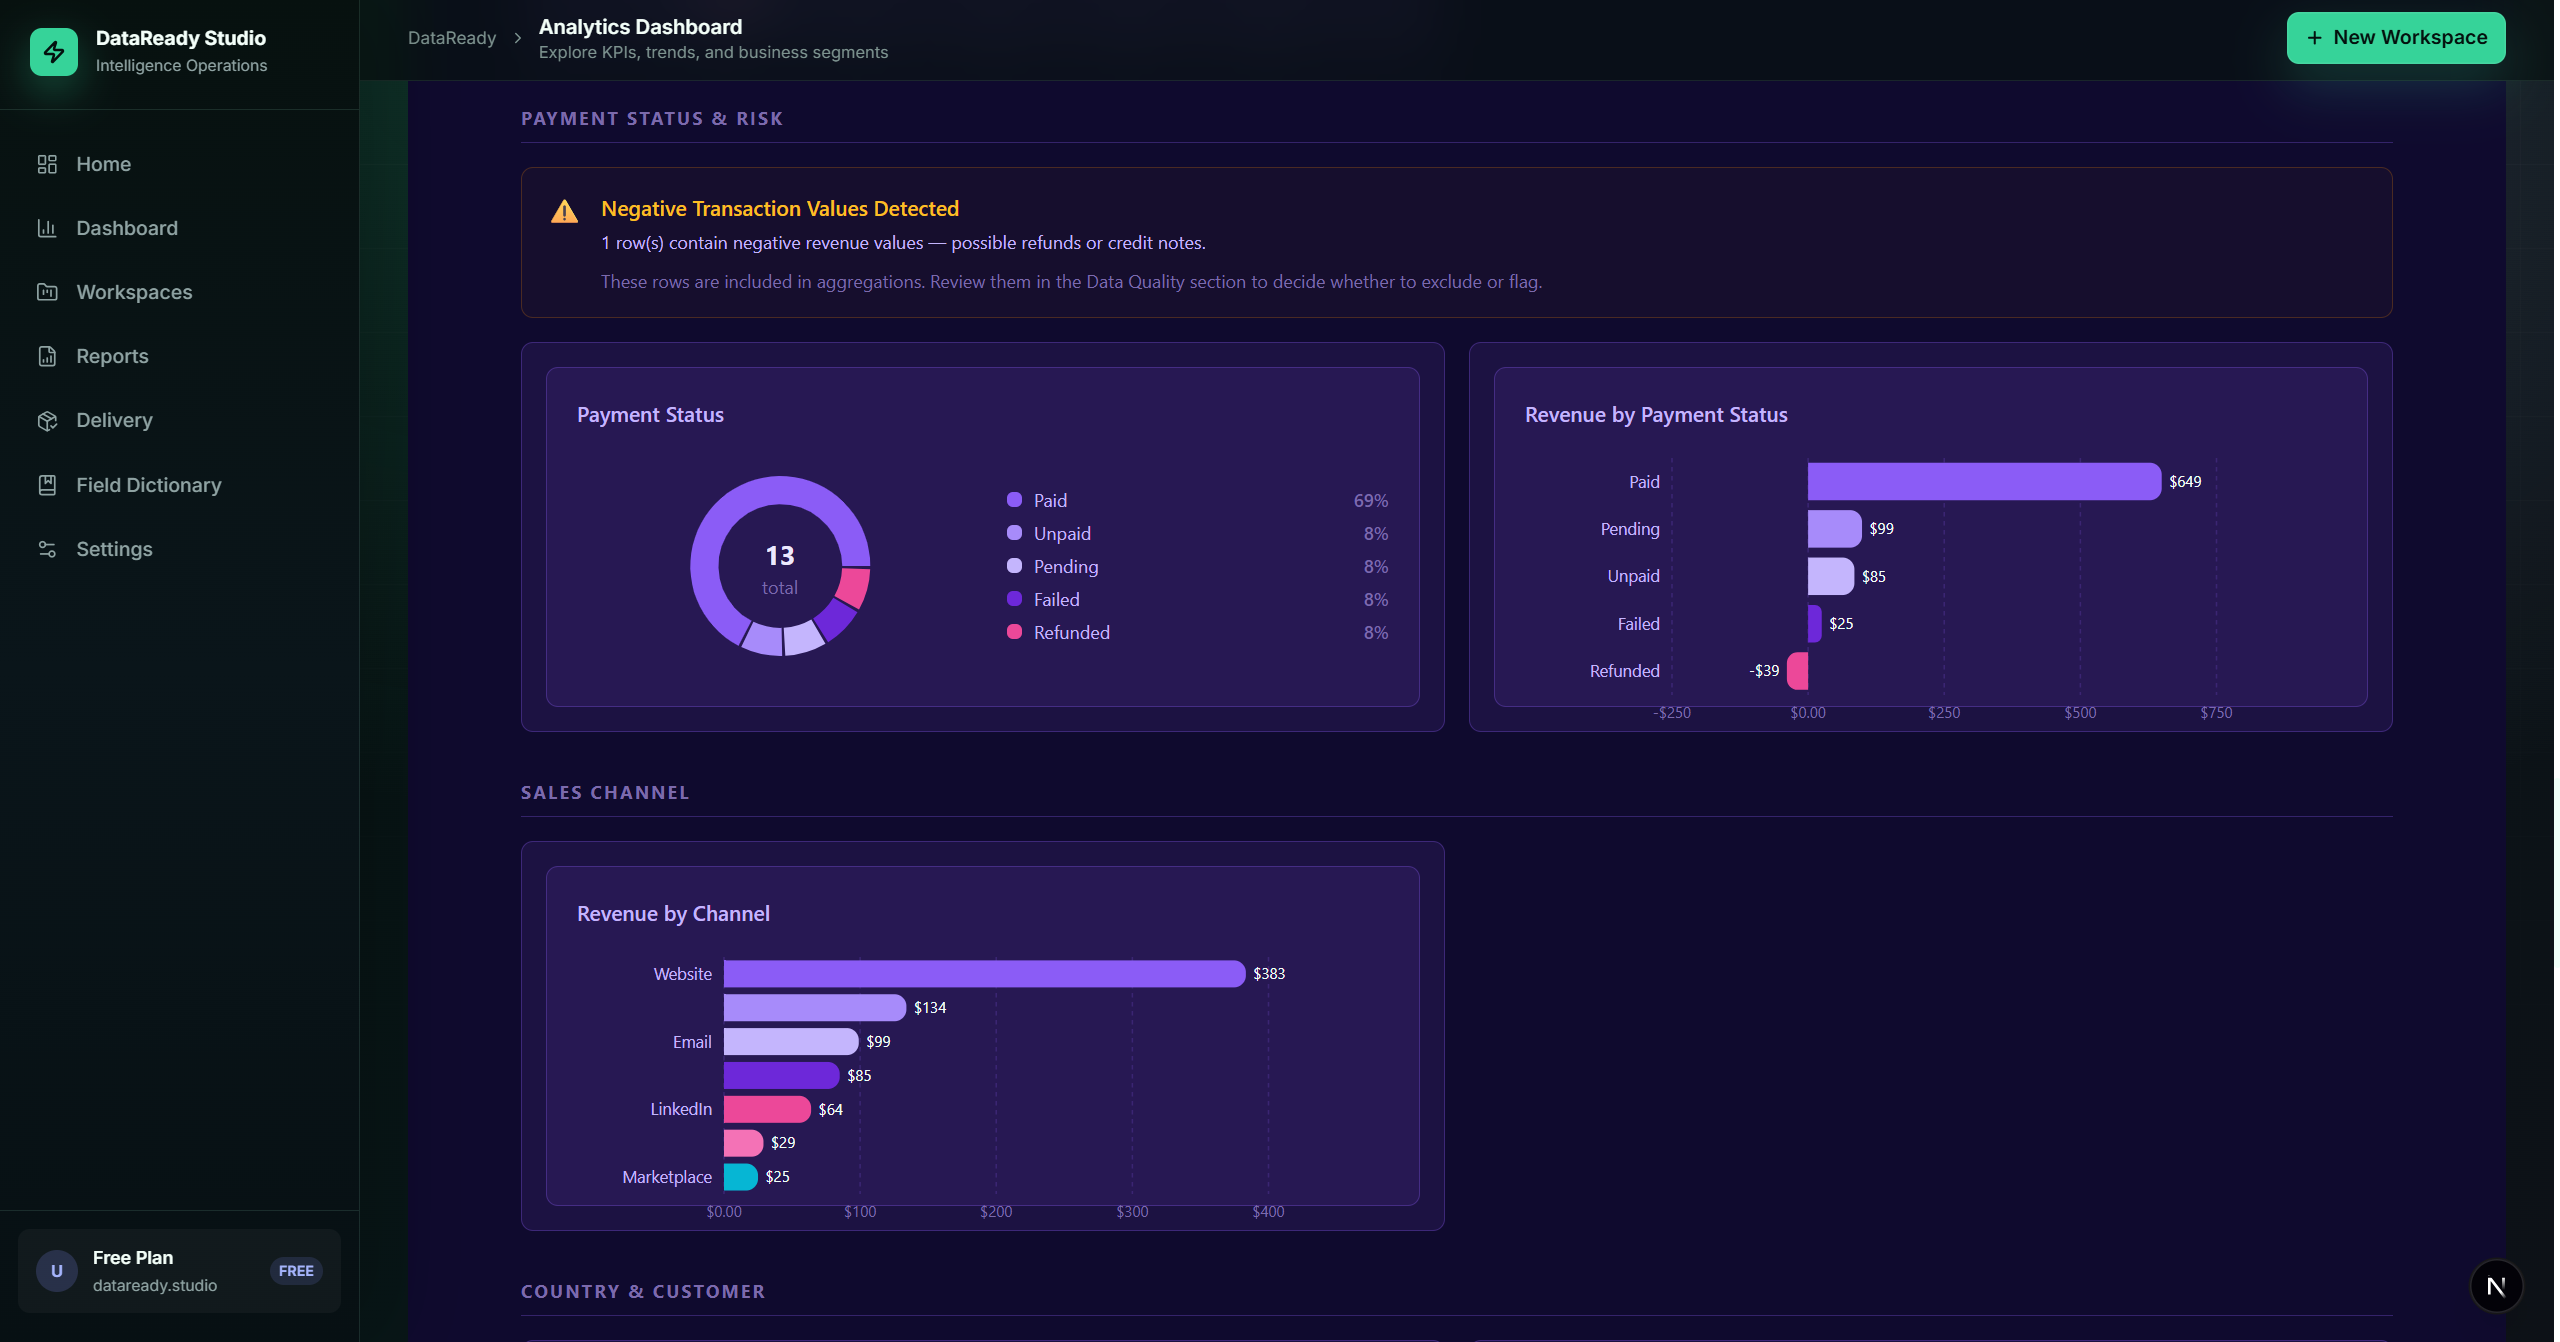The image size is (2560, 1342).
Task: Click the Delivery package icon
Action: [47, 420]
